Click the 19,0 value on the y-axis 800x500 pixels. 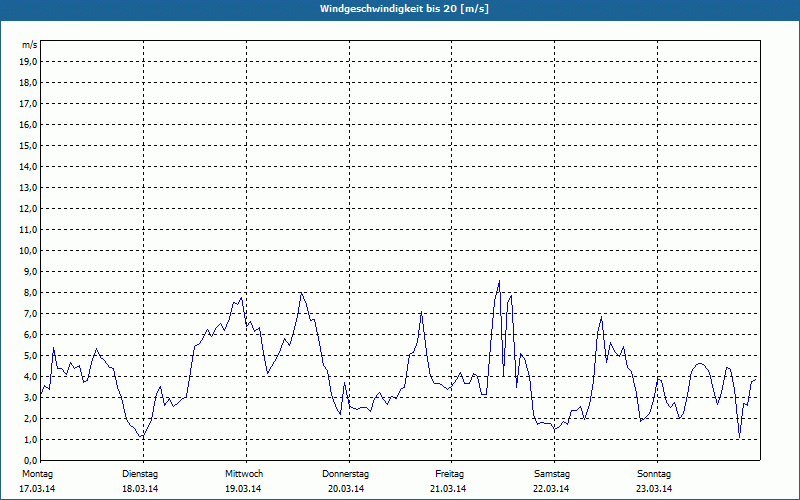pos(29,62)
